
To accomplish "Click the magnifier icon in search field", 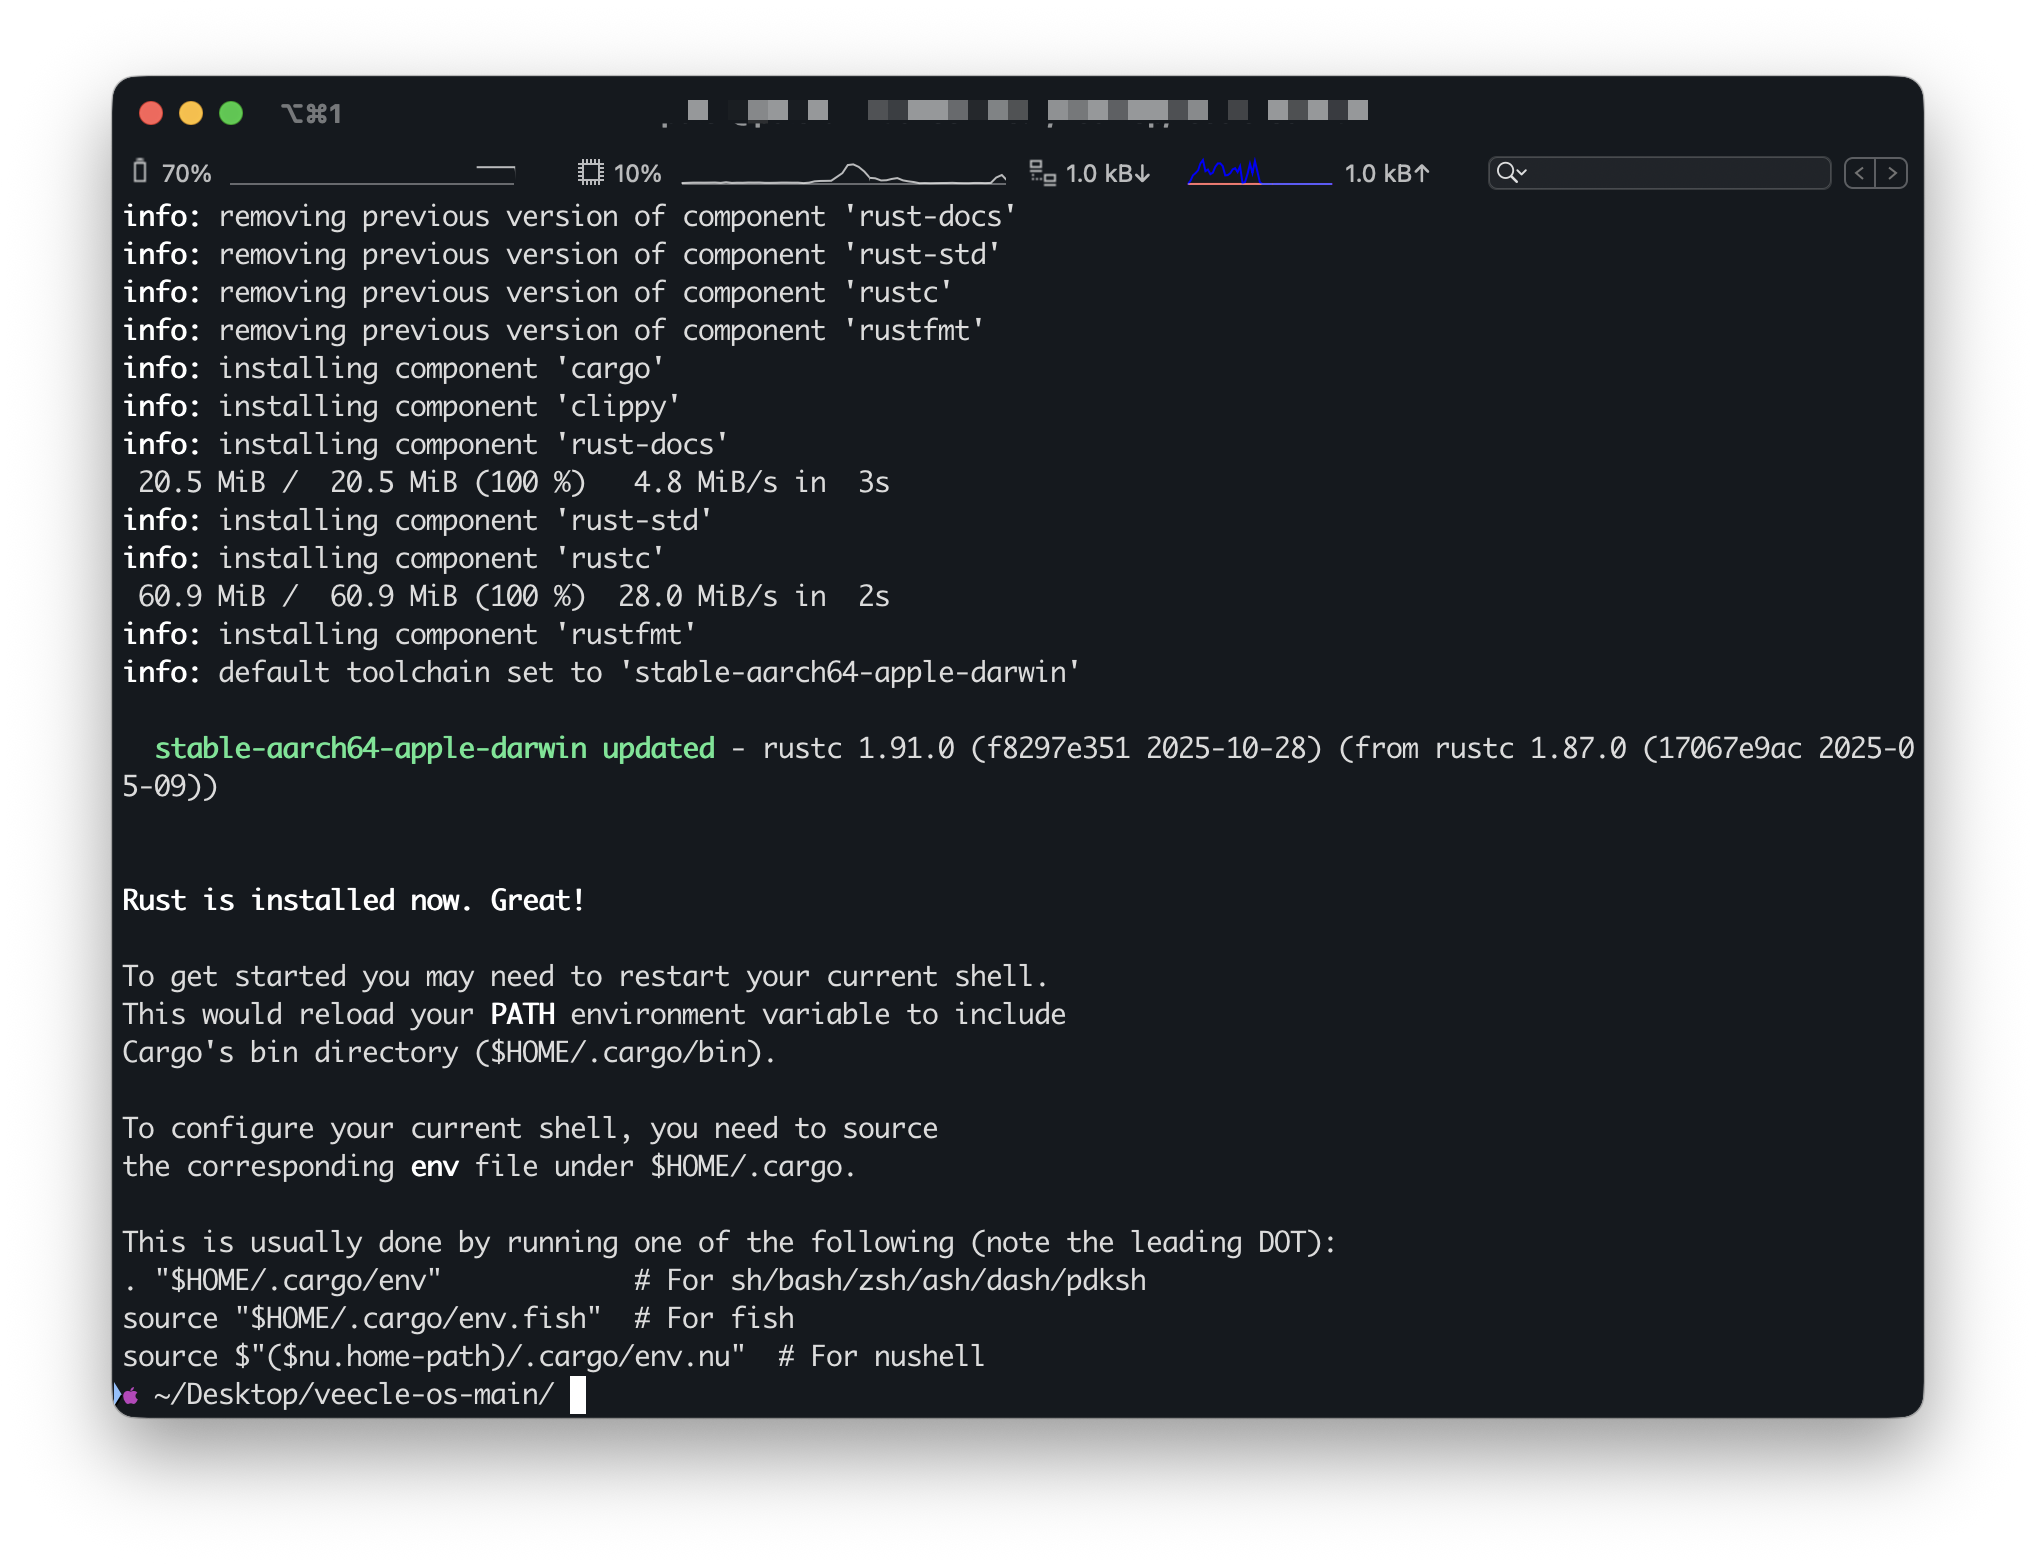I will click(x=1505, y=173).
